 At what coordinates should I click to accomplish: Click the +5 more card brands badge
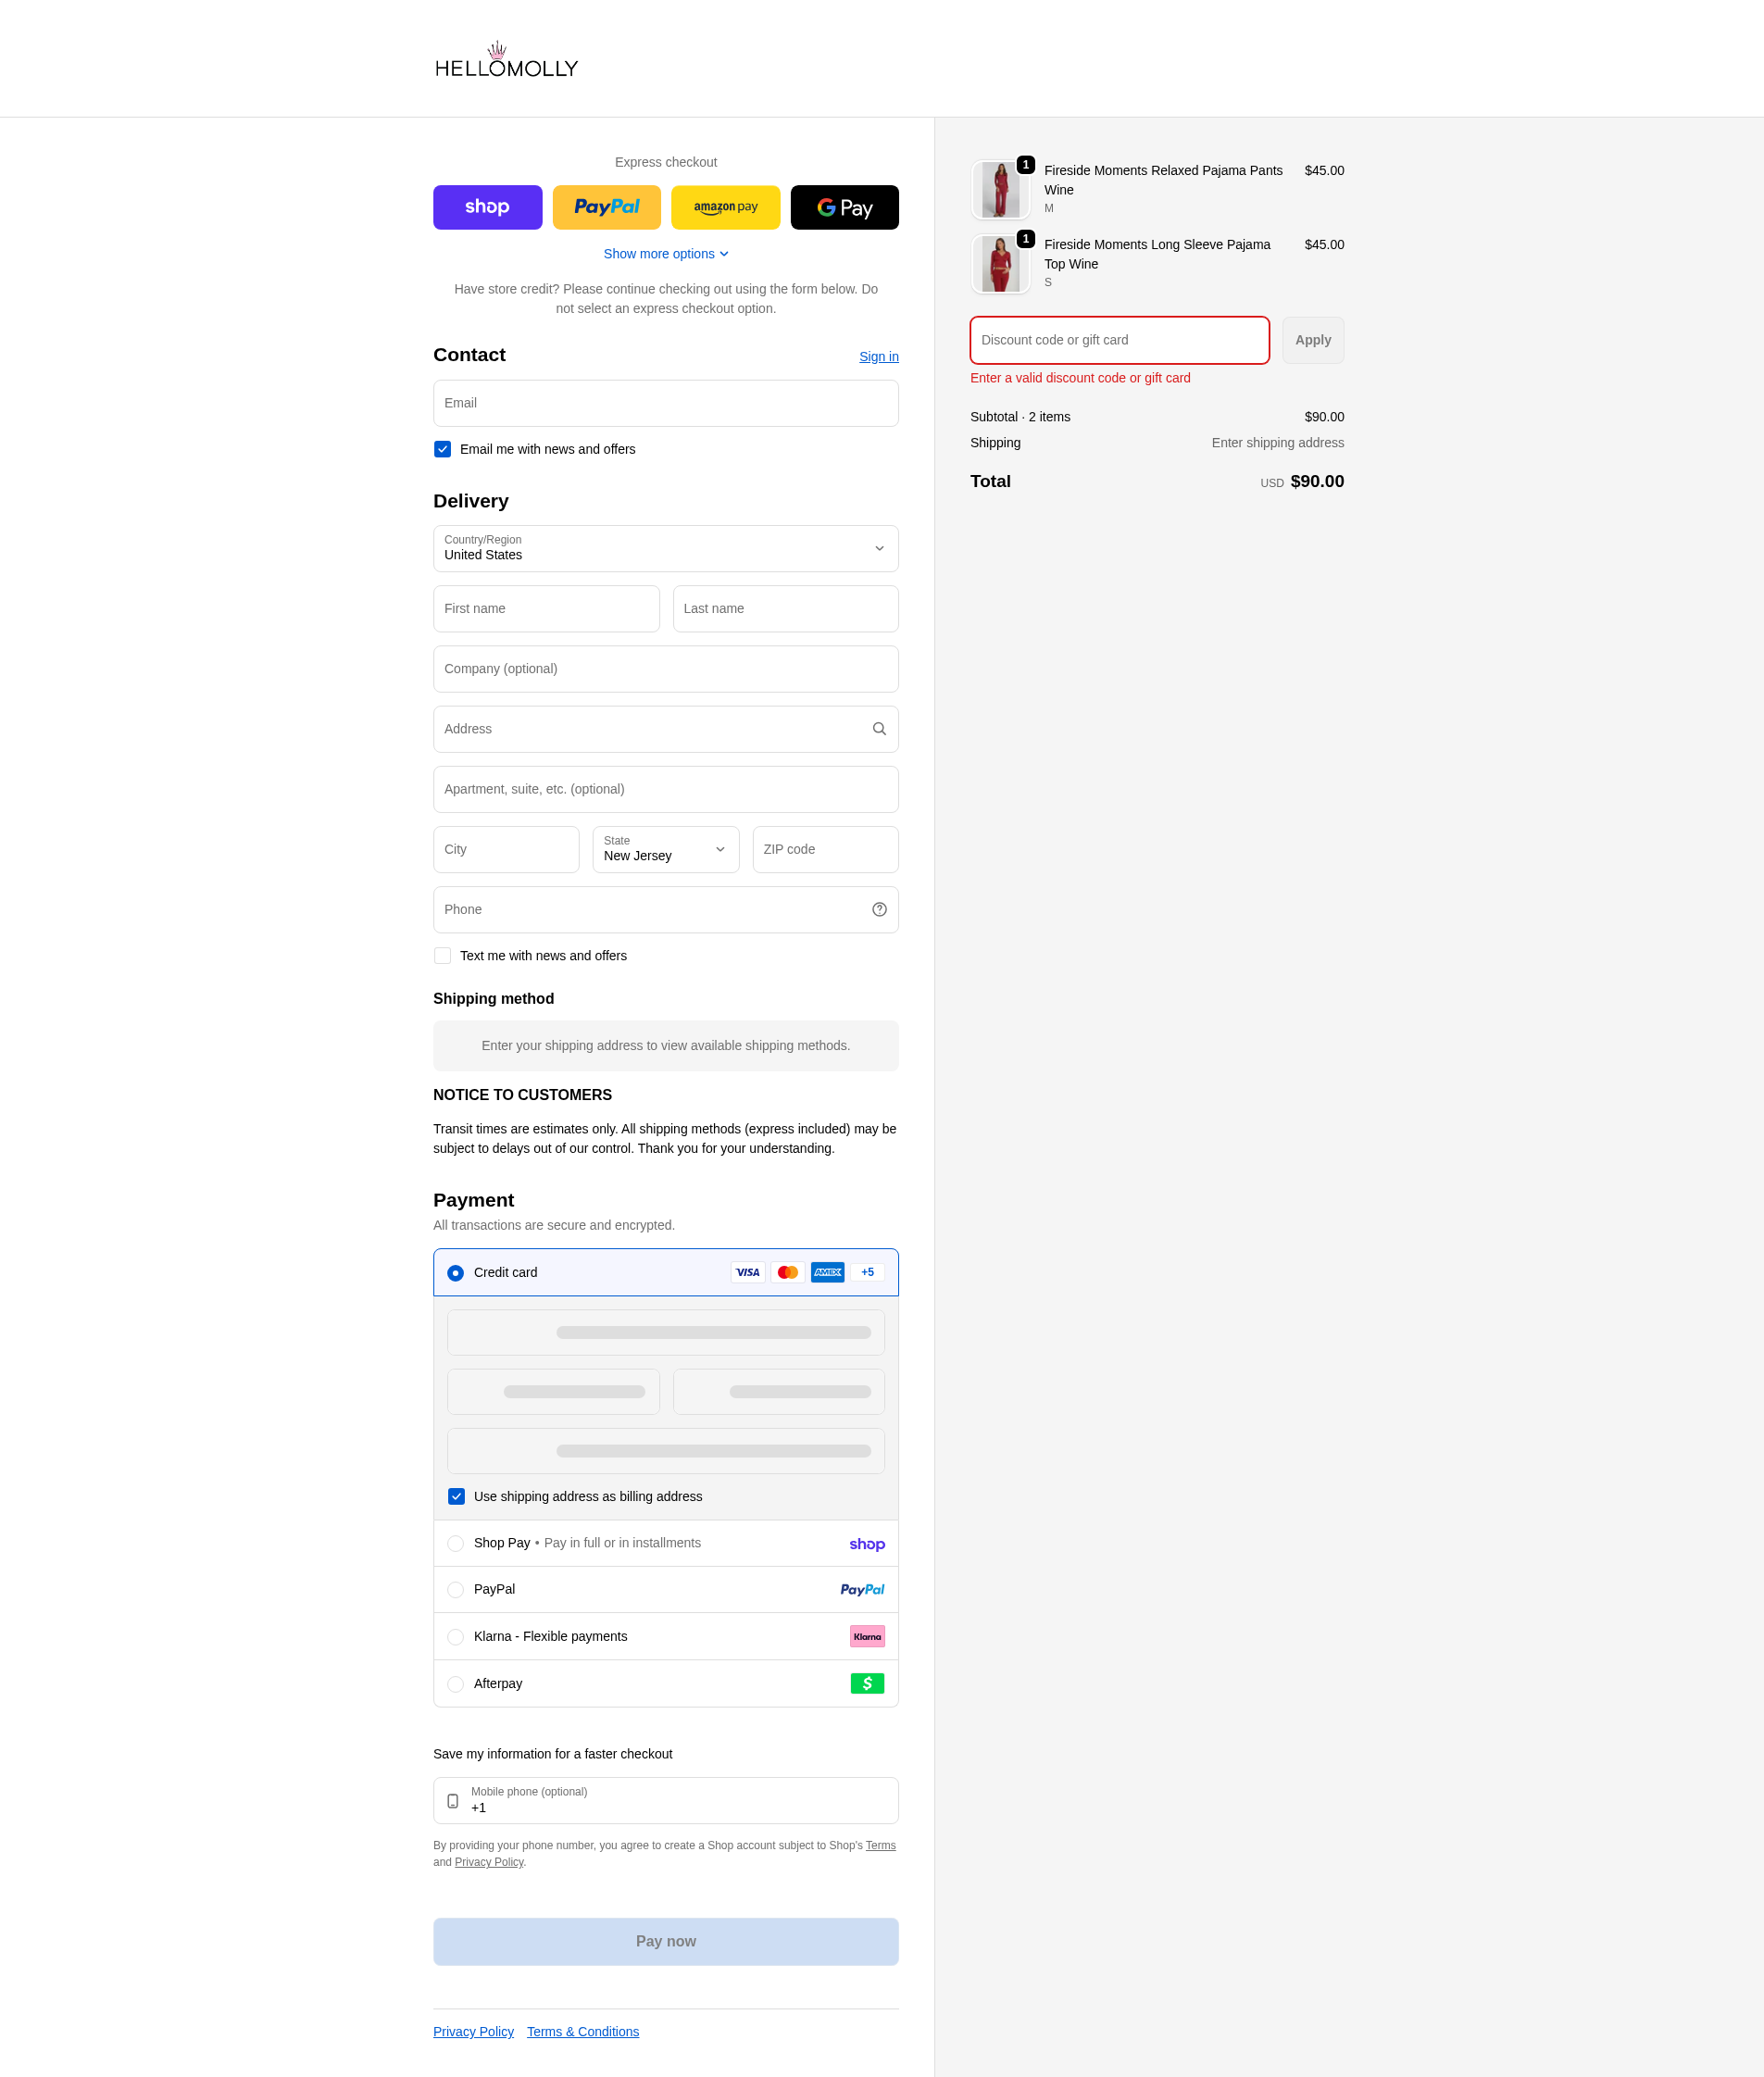point(867,1272)
